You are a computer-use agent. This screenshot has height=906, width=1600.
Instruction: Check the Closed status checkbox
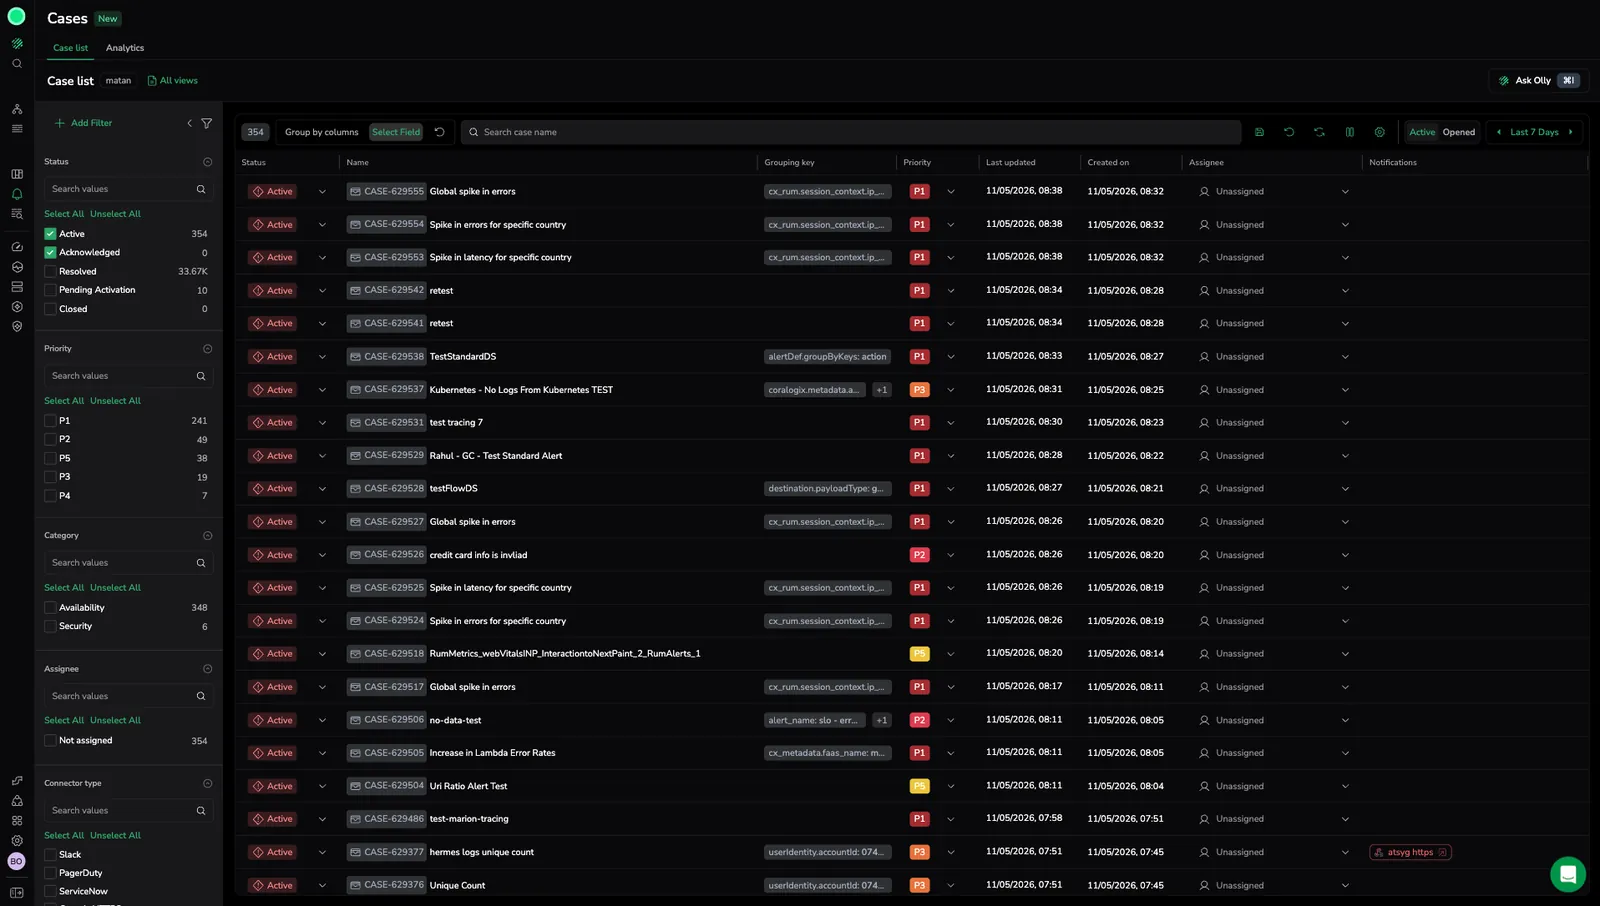pyautogui.click(x=50, y=309)
